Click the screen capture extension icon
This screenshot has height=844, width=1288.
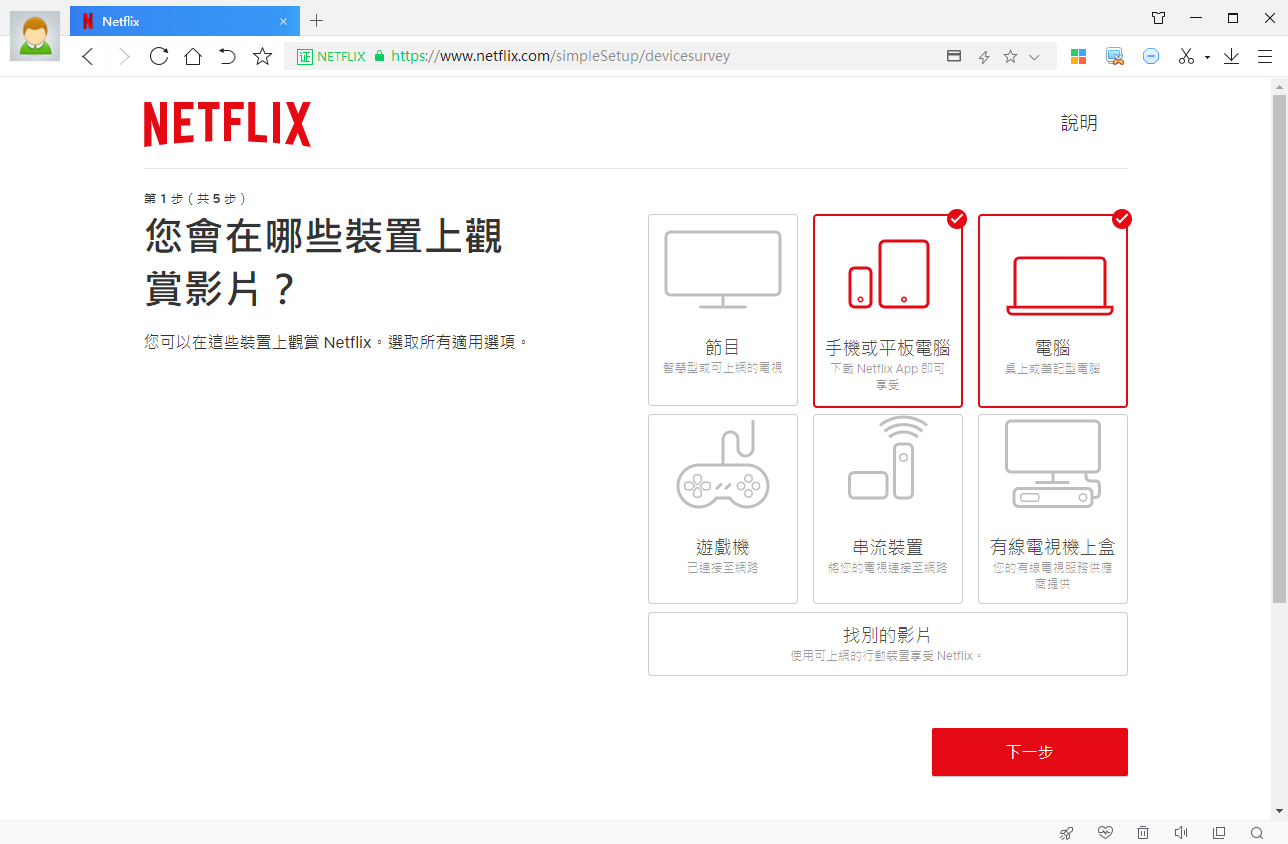click(x=1115, y=57)
